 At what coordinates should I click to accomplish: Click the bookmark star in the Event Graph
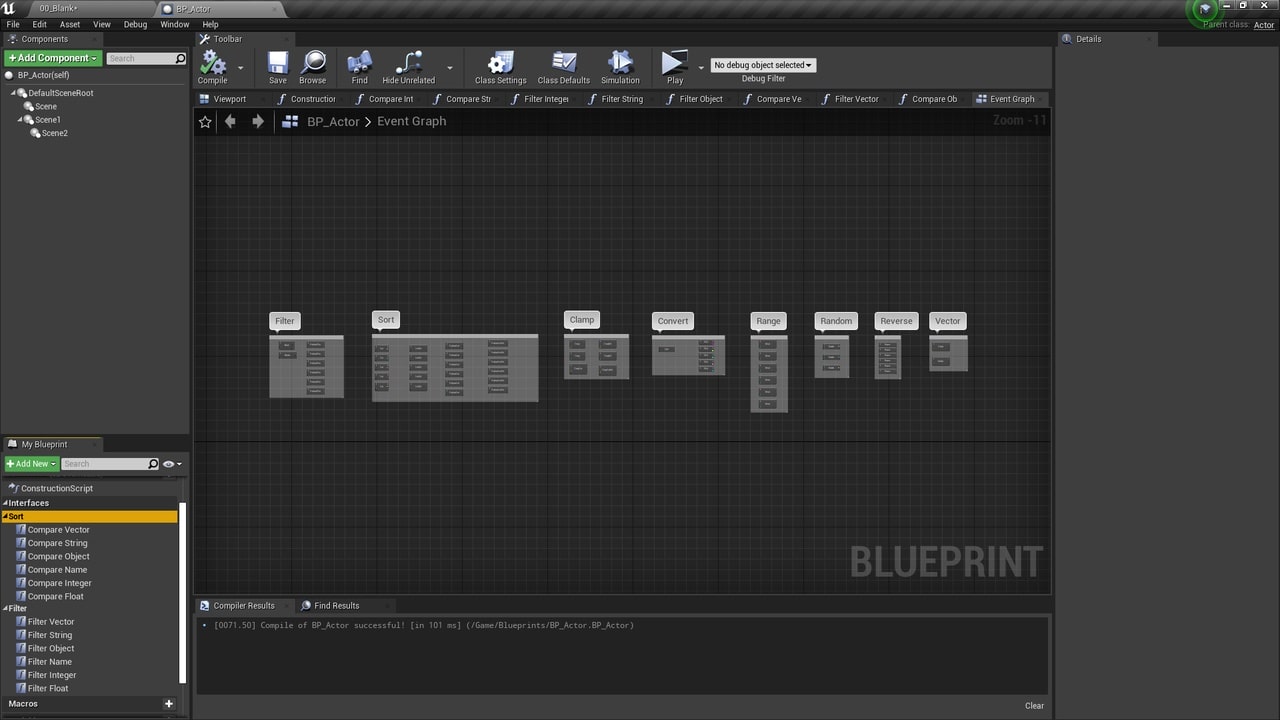coord(205,121)
